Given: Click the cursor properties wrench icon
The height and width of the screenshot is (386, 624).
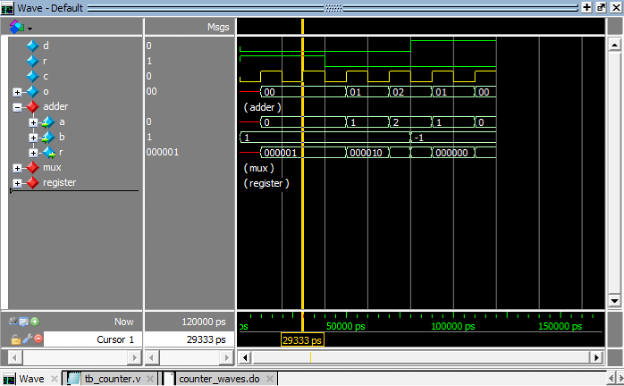Looking at the screenshot, I should 27,339.
